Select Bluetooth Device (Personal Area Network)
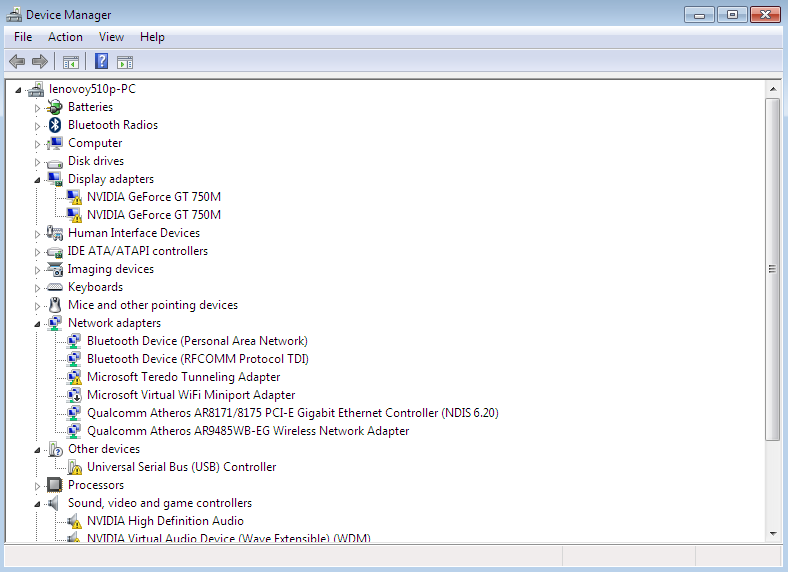The height and width of the screenshot is (572, 788). (197, 341)
